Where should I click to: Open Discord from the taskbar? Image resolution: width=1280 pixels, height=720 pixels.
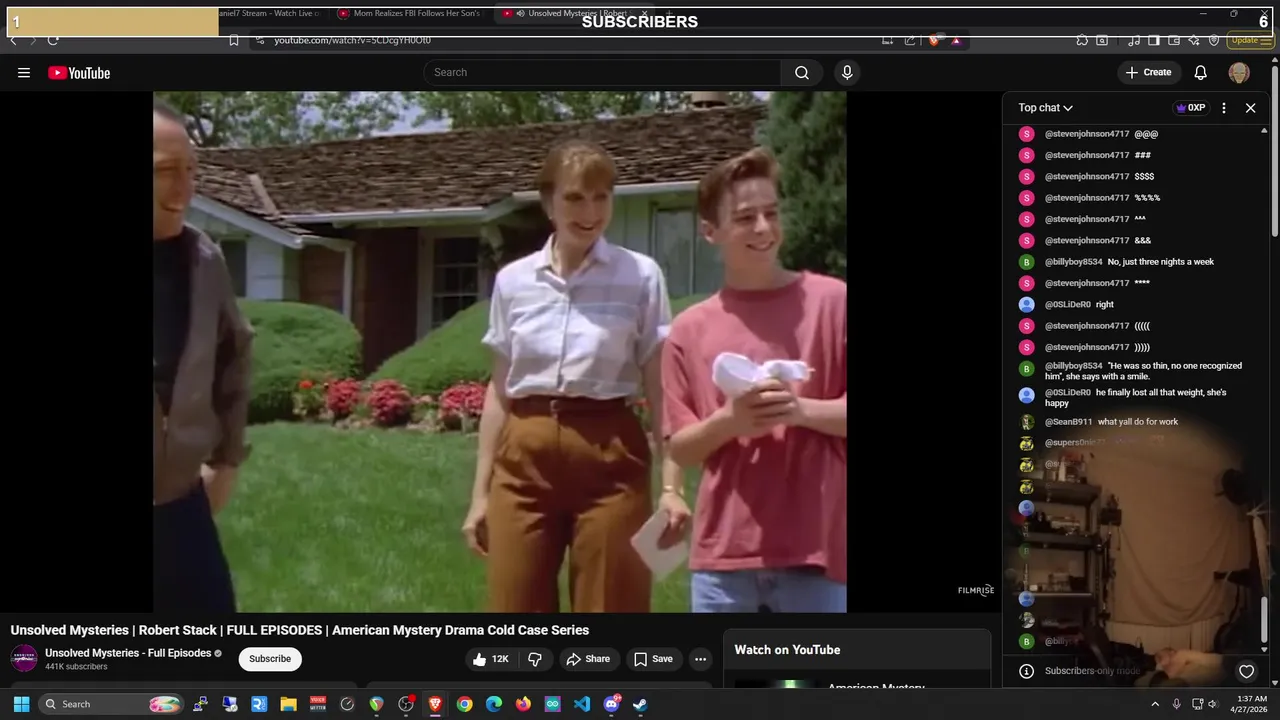[611, 704]
